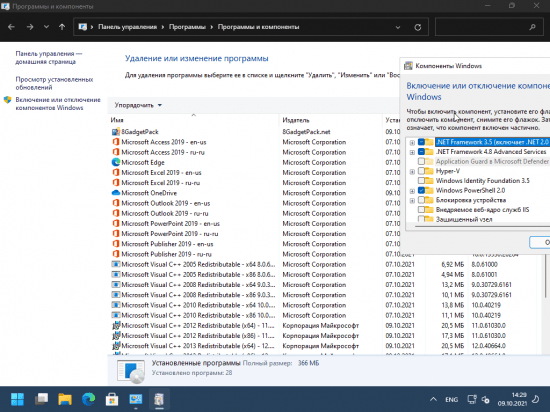
Task: Expand 'Блокировка устройства' tree node
Action: tap(412, 201)
